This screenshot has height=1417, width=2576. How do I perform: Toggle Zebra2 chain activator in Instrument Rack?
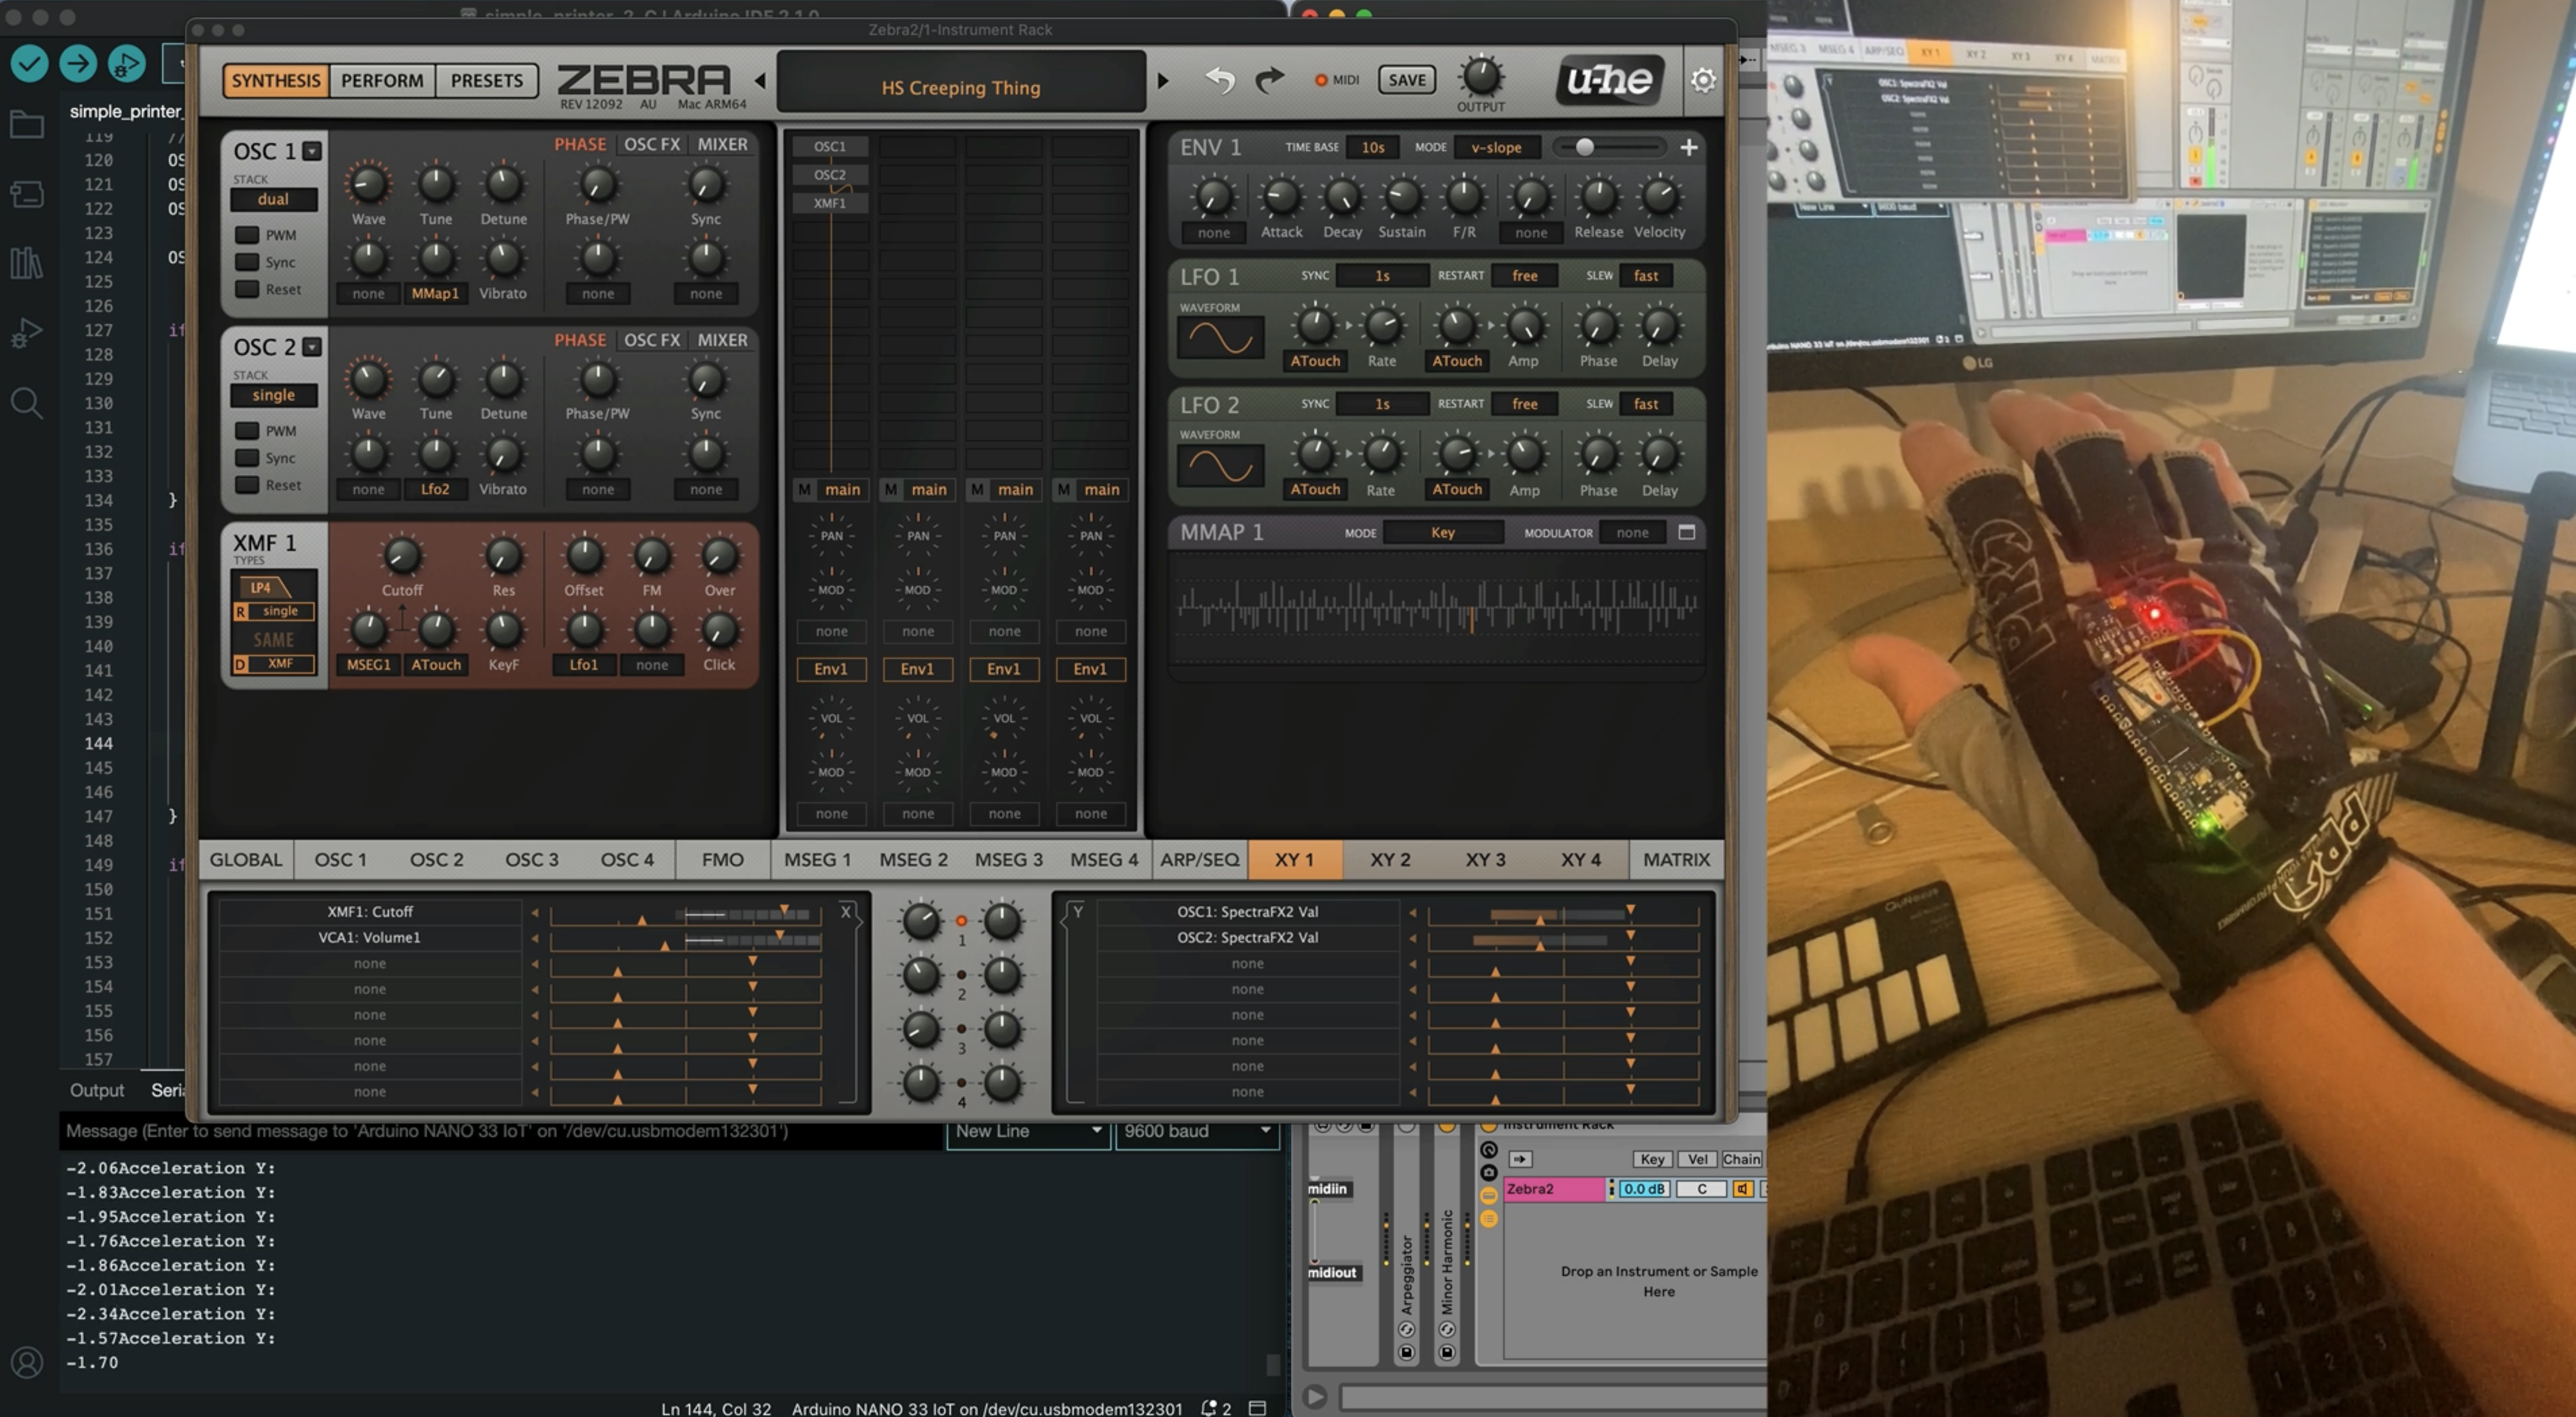pyautogui.click(x=1742, y=1189)
